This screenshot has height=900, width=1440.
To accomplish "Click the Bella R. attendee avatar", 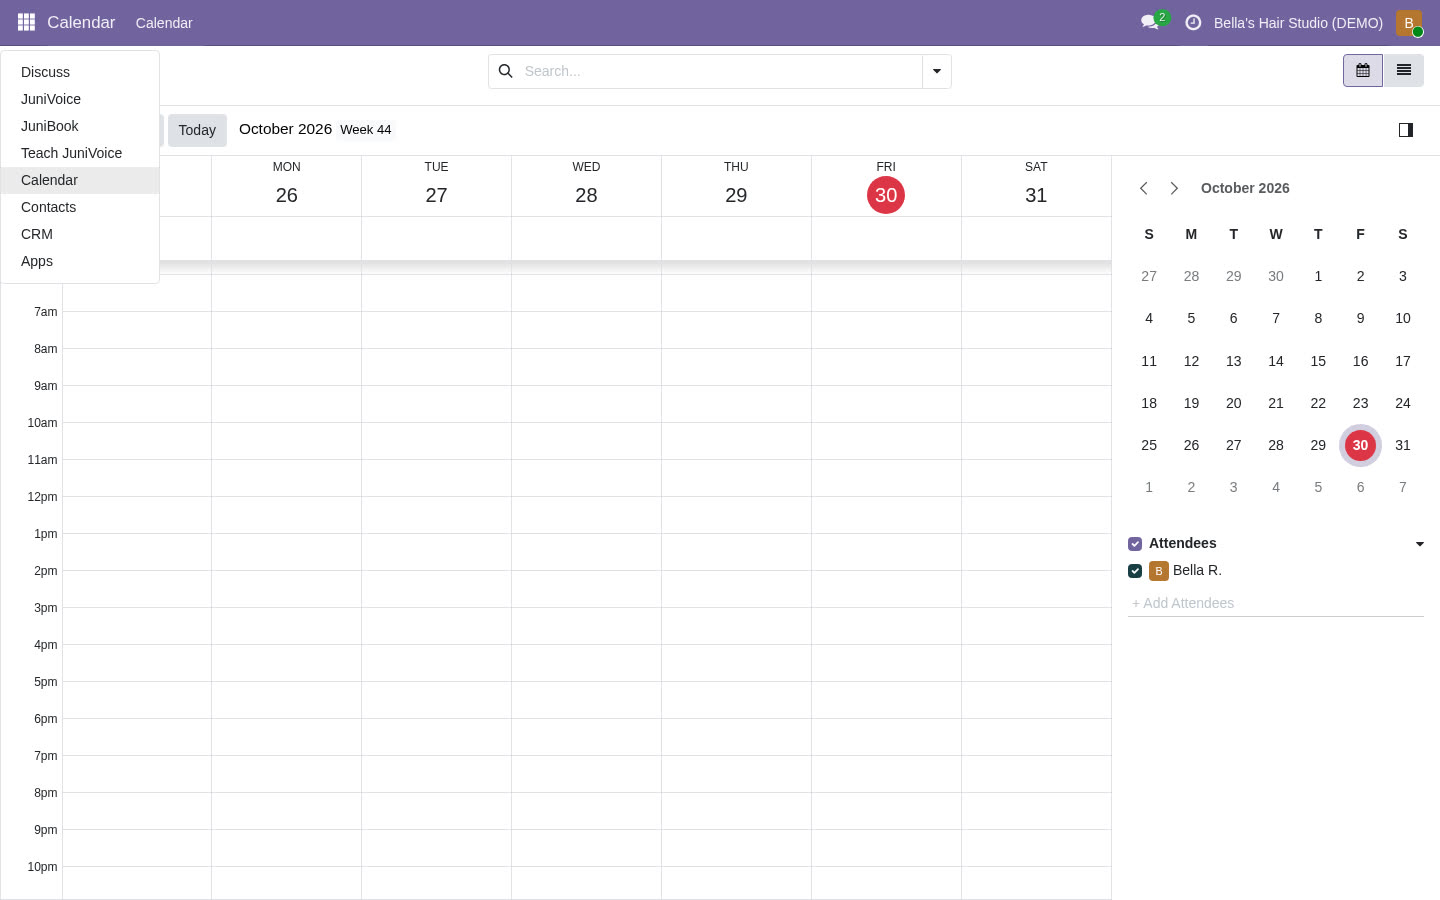I will tap(1159, 571).
